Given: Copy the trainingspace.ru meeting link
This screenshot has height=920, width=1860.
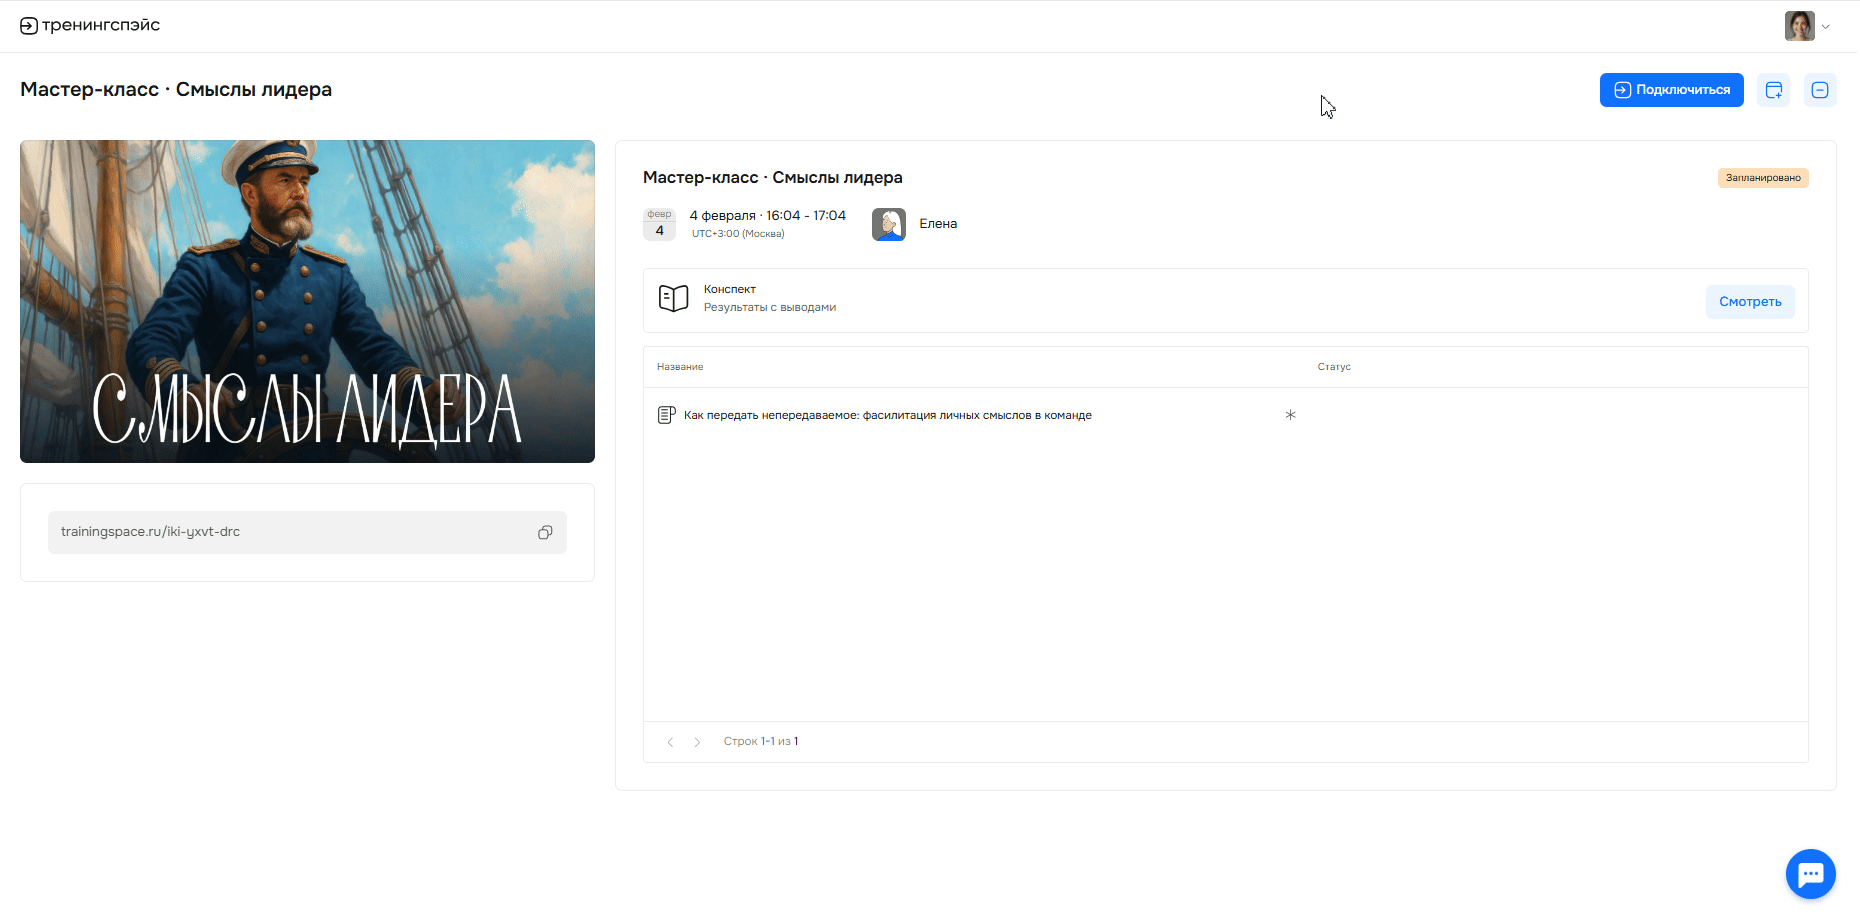Looking at the screenshot, I should [545, 532].
